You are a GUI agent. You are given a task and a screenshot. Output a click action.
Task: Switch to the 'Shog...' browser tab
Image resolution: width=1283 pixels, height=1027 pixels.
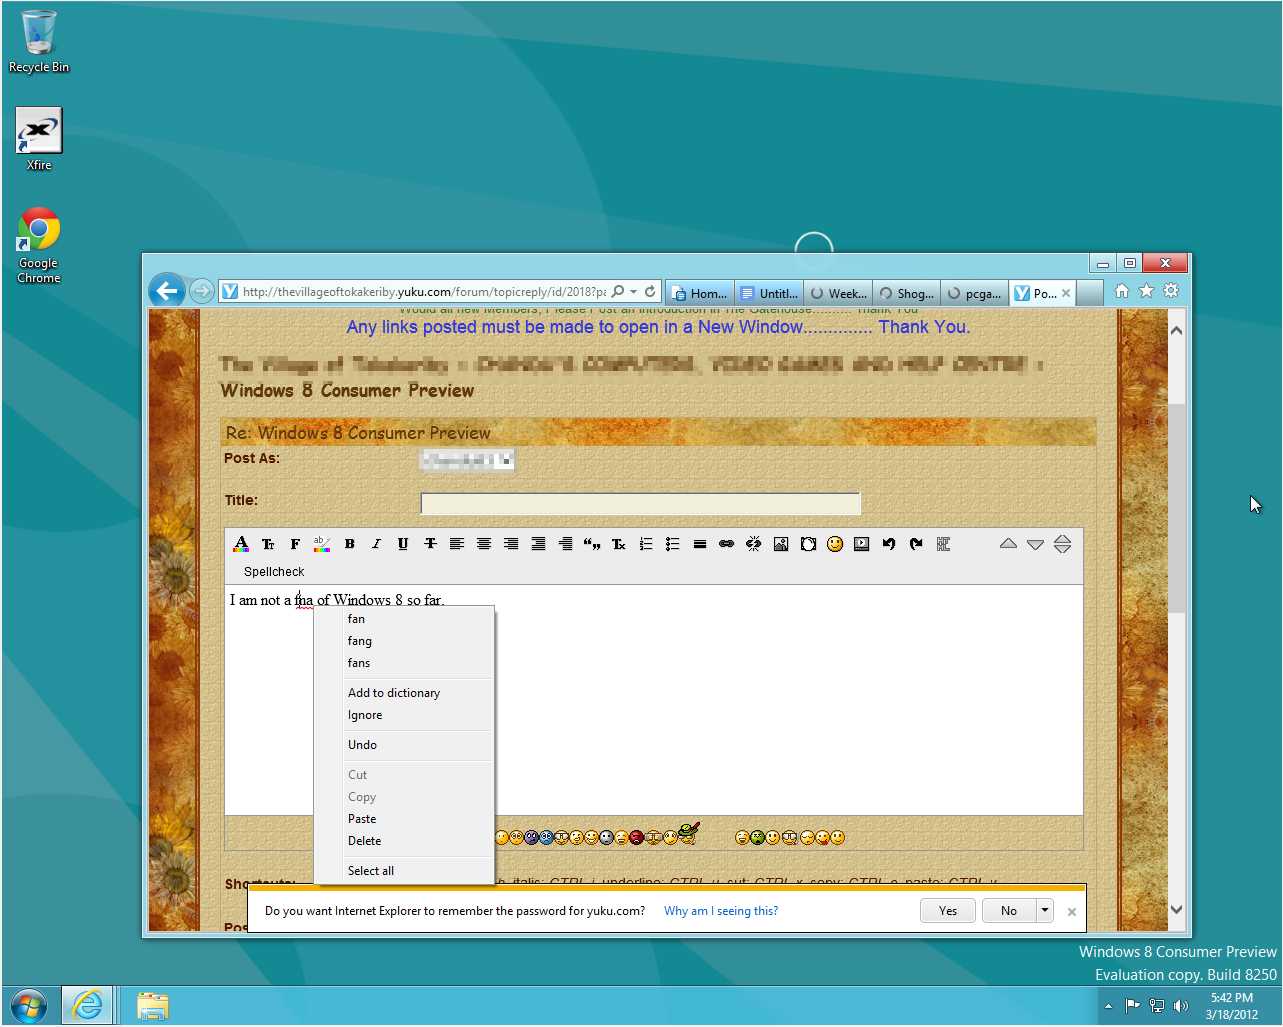point(907,293)
